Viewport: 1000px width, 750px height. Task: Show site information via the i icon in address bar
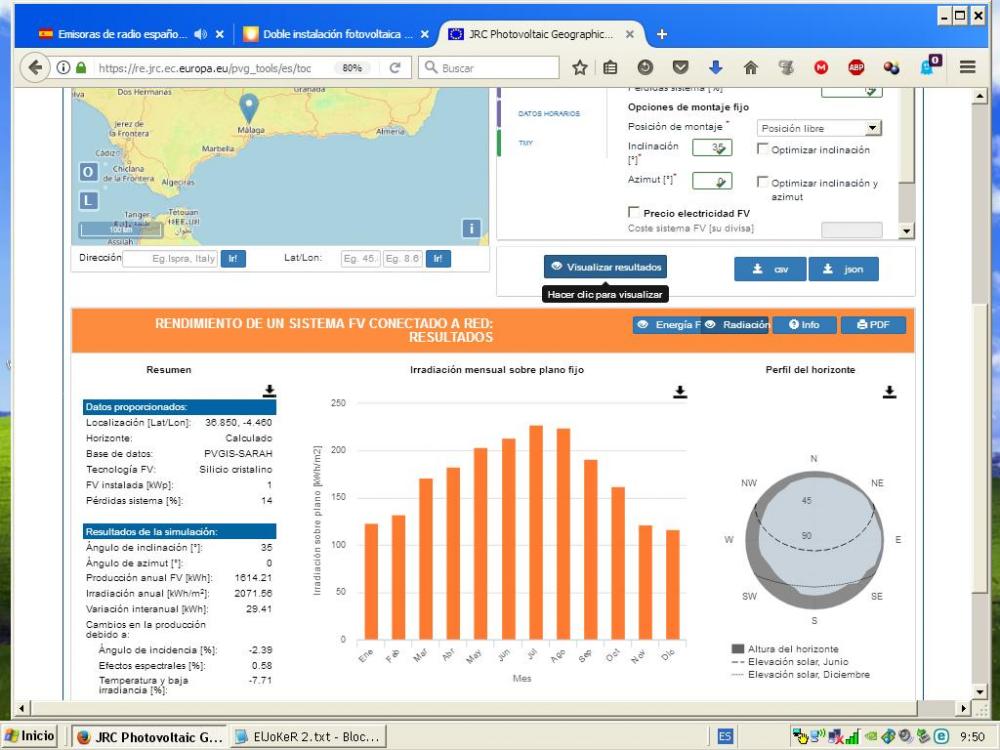coord(63,68)
